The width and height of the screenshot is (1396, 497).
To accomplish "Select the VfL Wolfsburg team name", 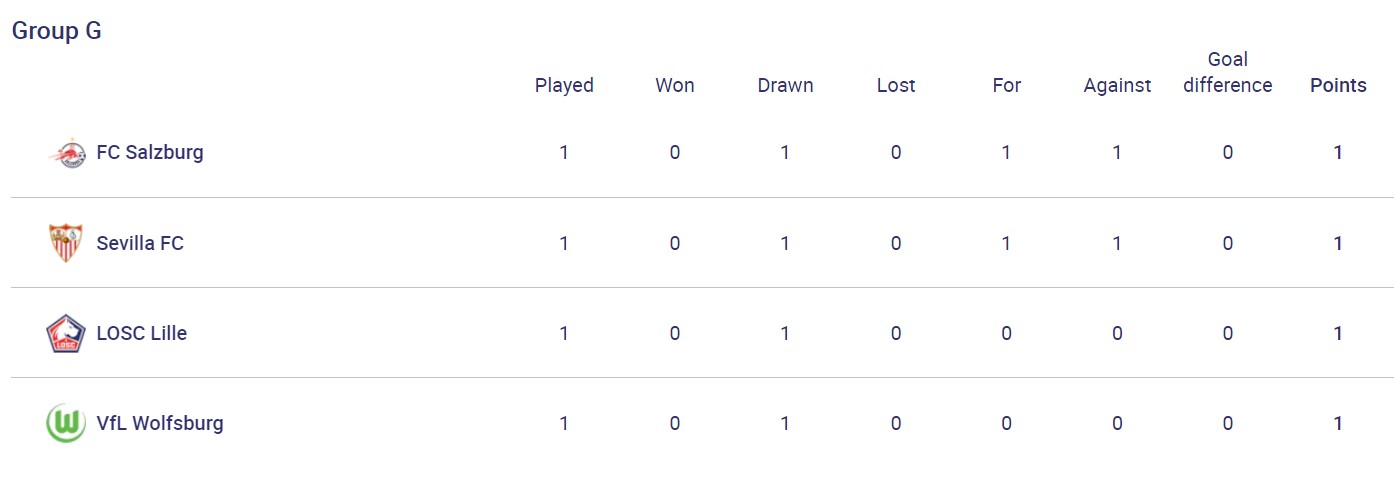I will tap(160, 423).
